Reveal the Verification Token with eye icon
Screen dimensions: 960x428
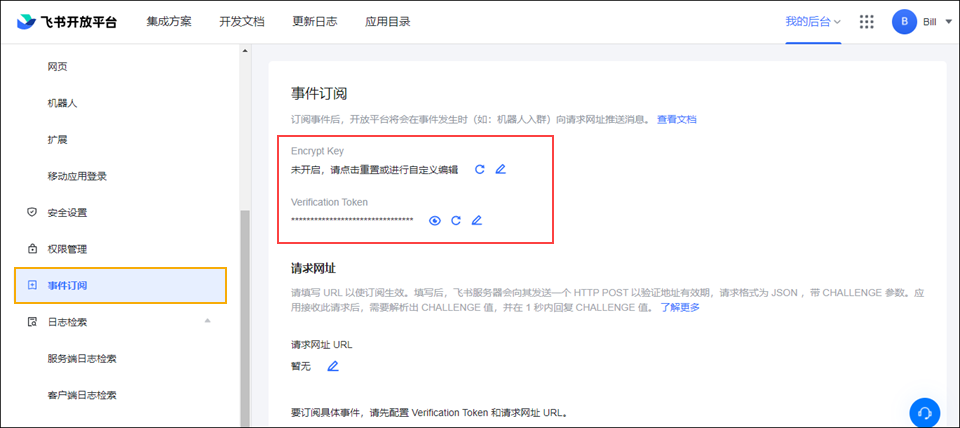(x=435, y=220)
